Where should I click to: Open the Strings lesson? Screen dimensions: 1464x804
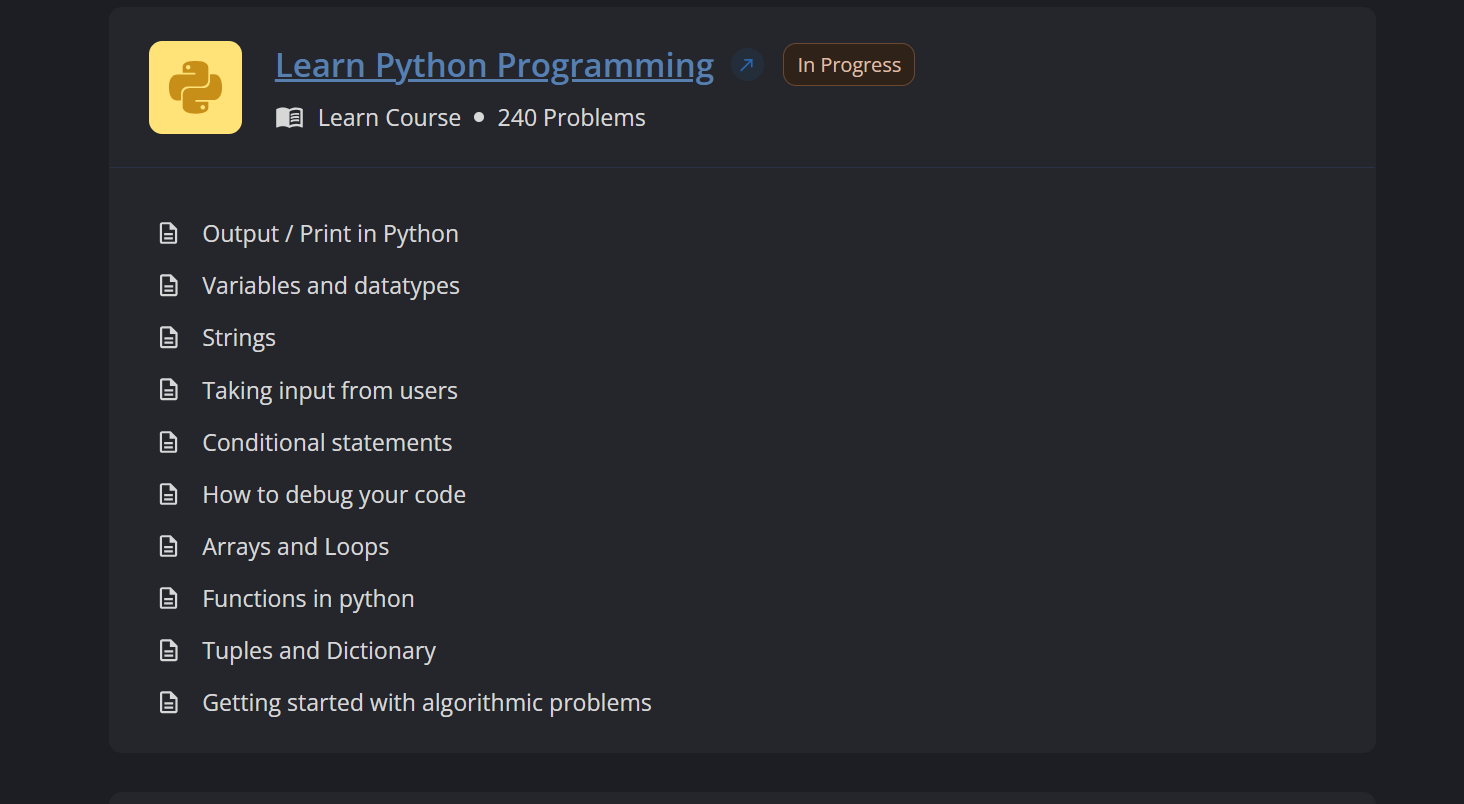[x=239, y=338]
